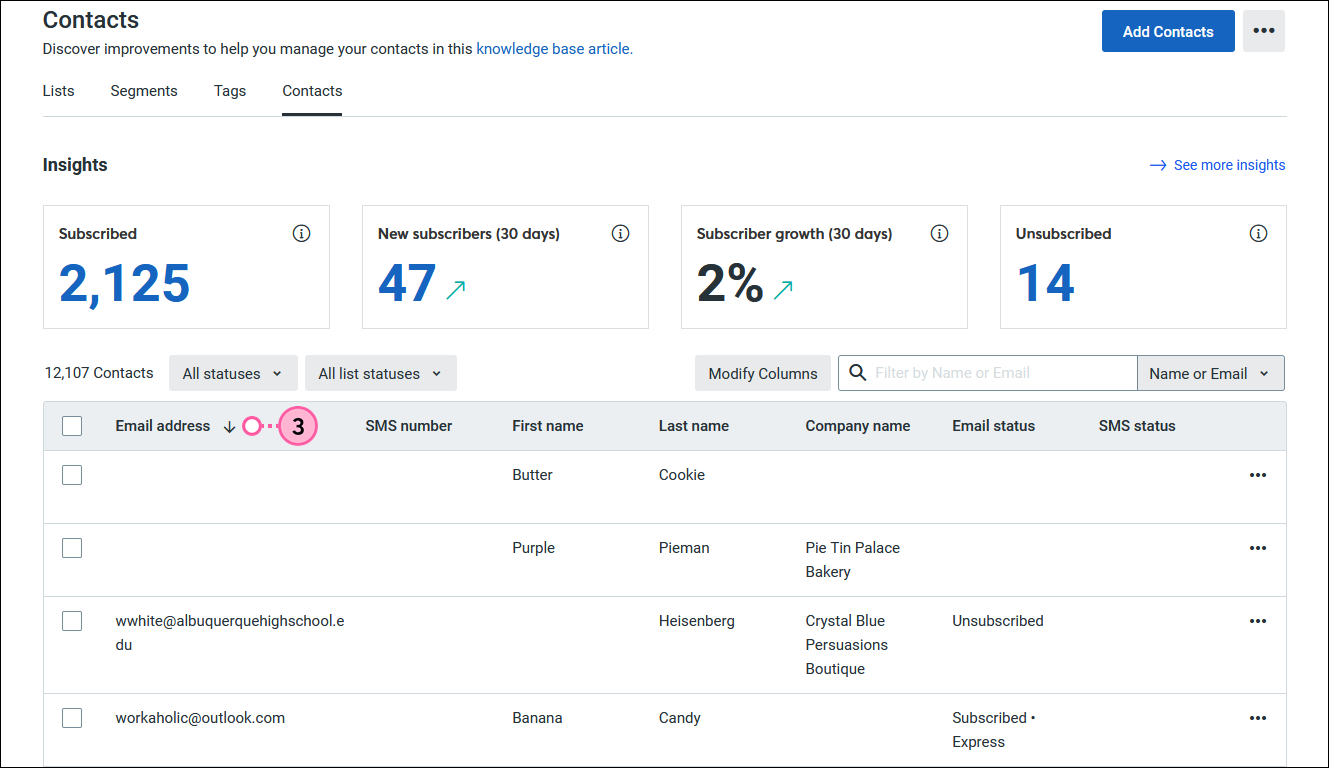Click See more insights link

pos(1230,165)
